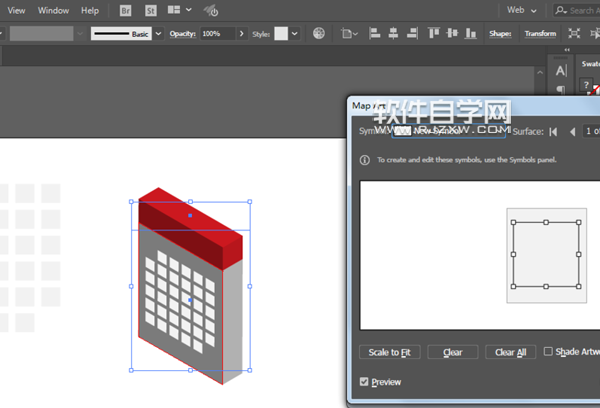Click vertical align bottom icon
Image resolution: width=600 pixels, height=408 pixels.
470,33
